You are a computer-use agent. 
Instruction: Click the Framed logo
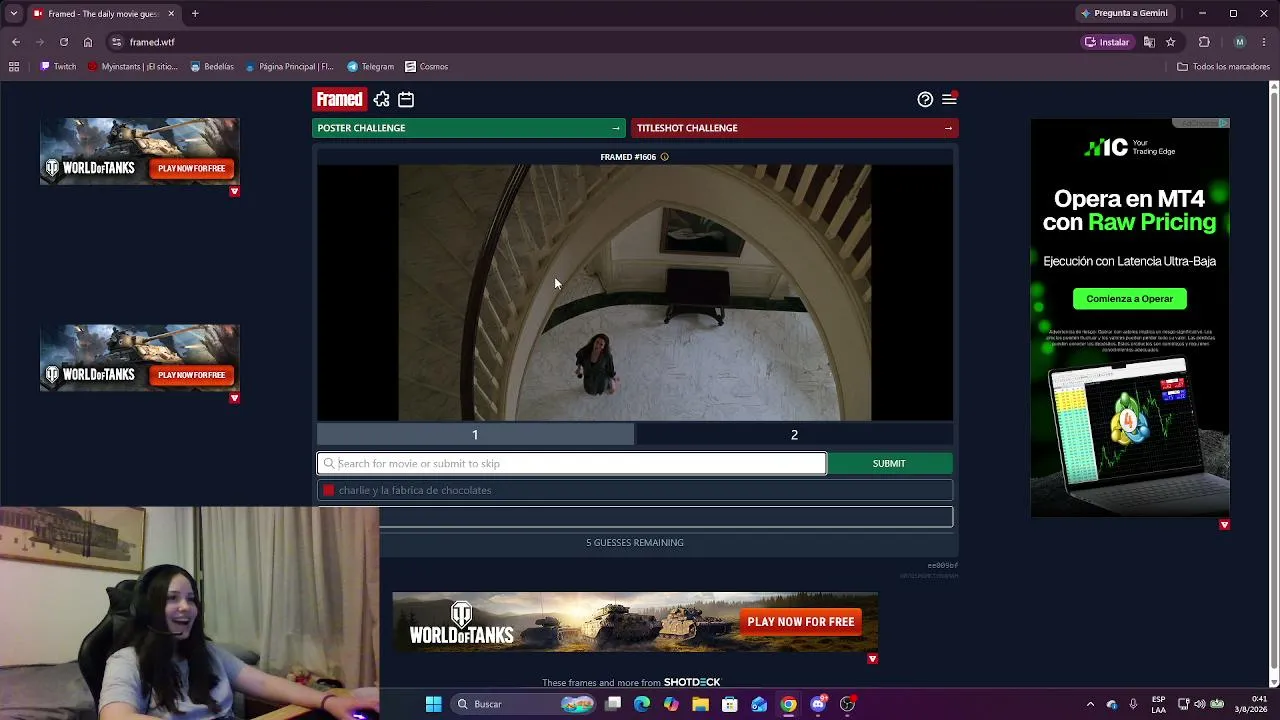339,99
